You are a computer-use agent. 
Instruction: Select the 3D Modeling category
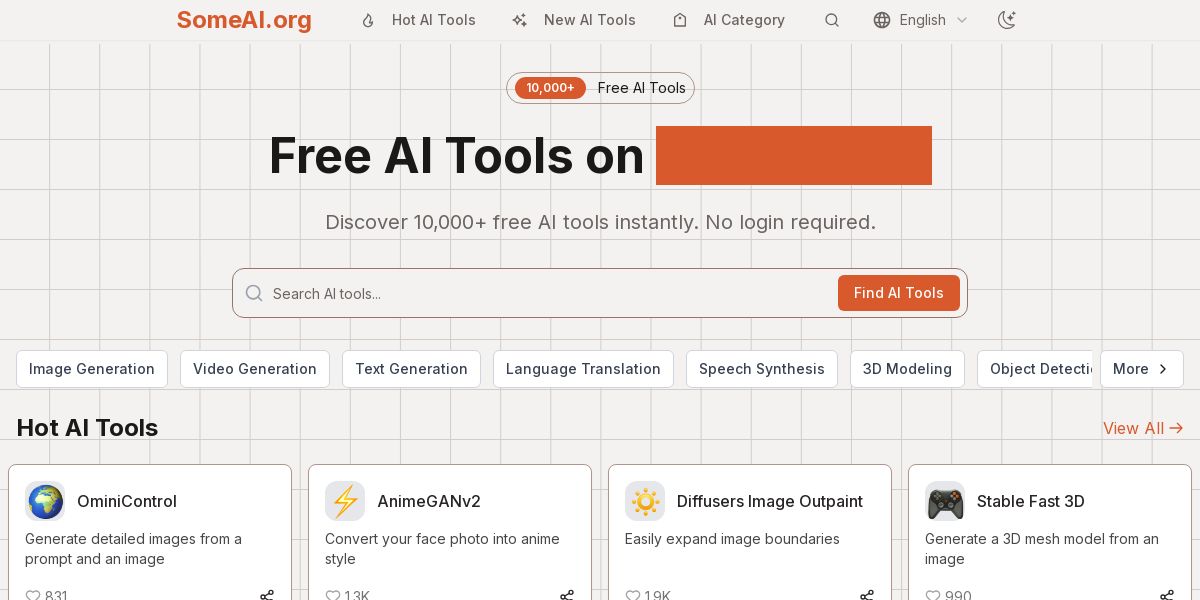point(907,369)
